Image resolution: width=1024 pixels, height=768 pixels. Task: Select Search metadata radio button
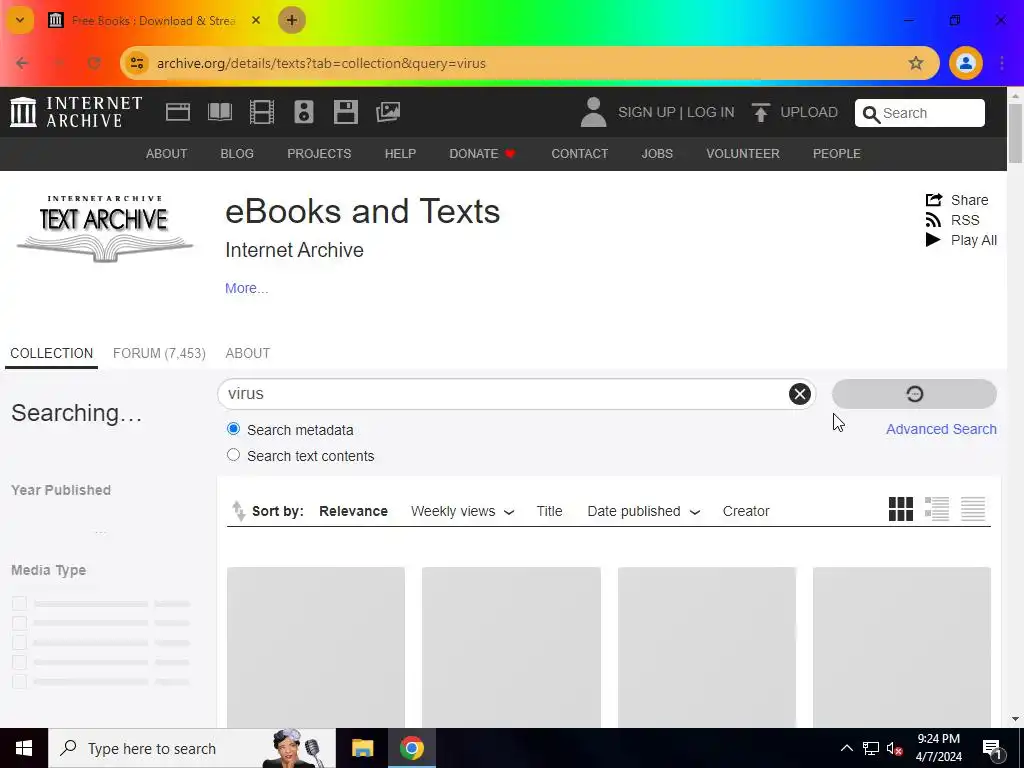[x=233, y=429]
